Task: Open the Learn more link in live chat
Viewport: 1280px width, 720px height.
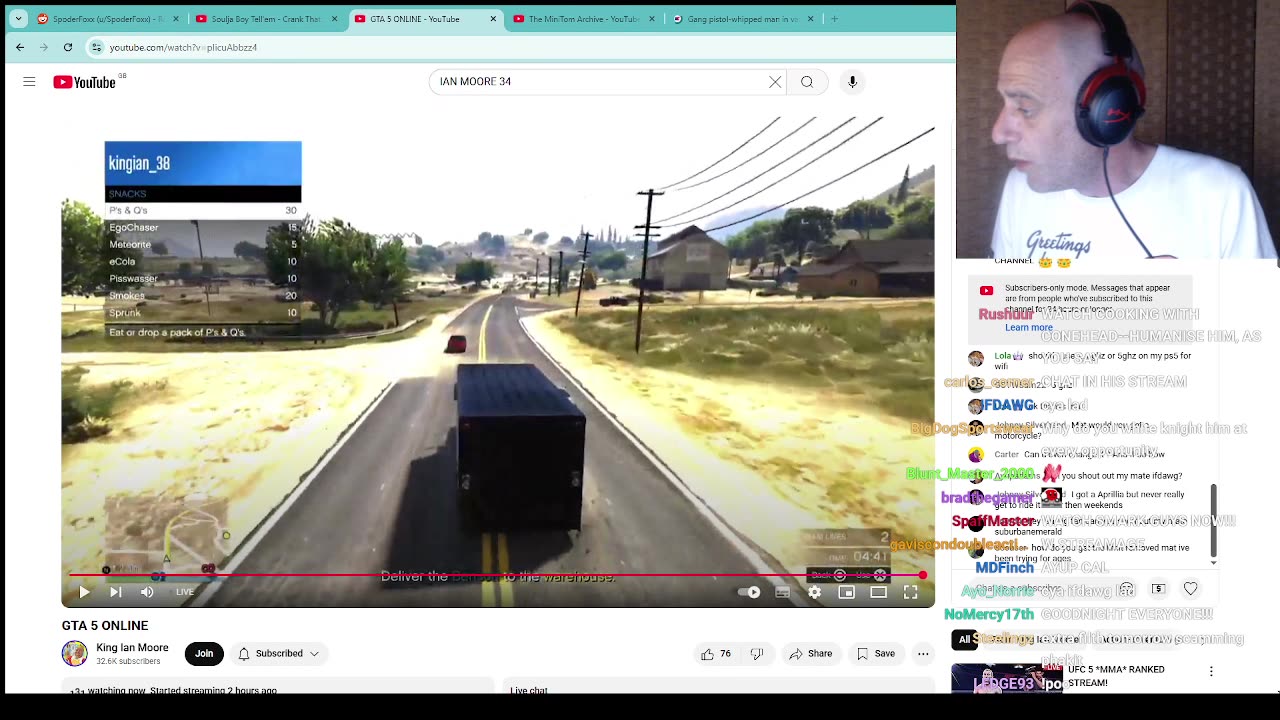Action: 1029,327
